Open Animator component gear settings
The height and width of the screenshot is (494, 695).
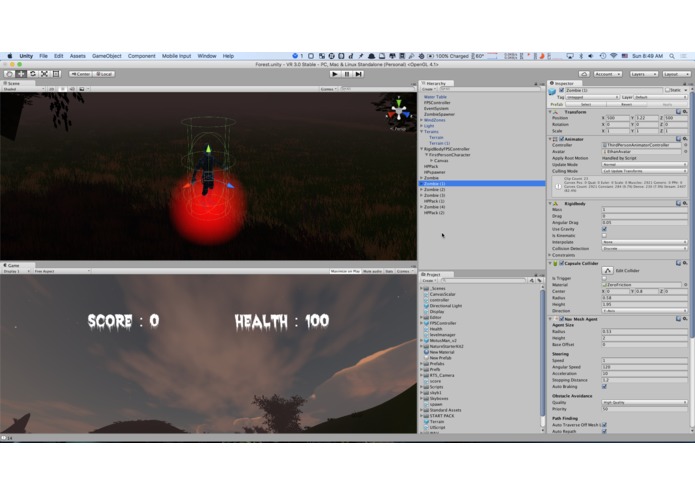pos(685,139)
